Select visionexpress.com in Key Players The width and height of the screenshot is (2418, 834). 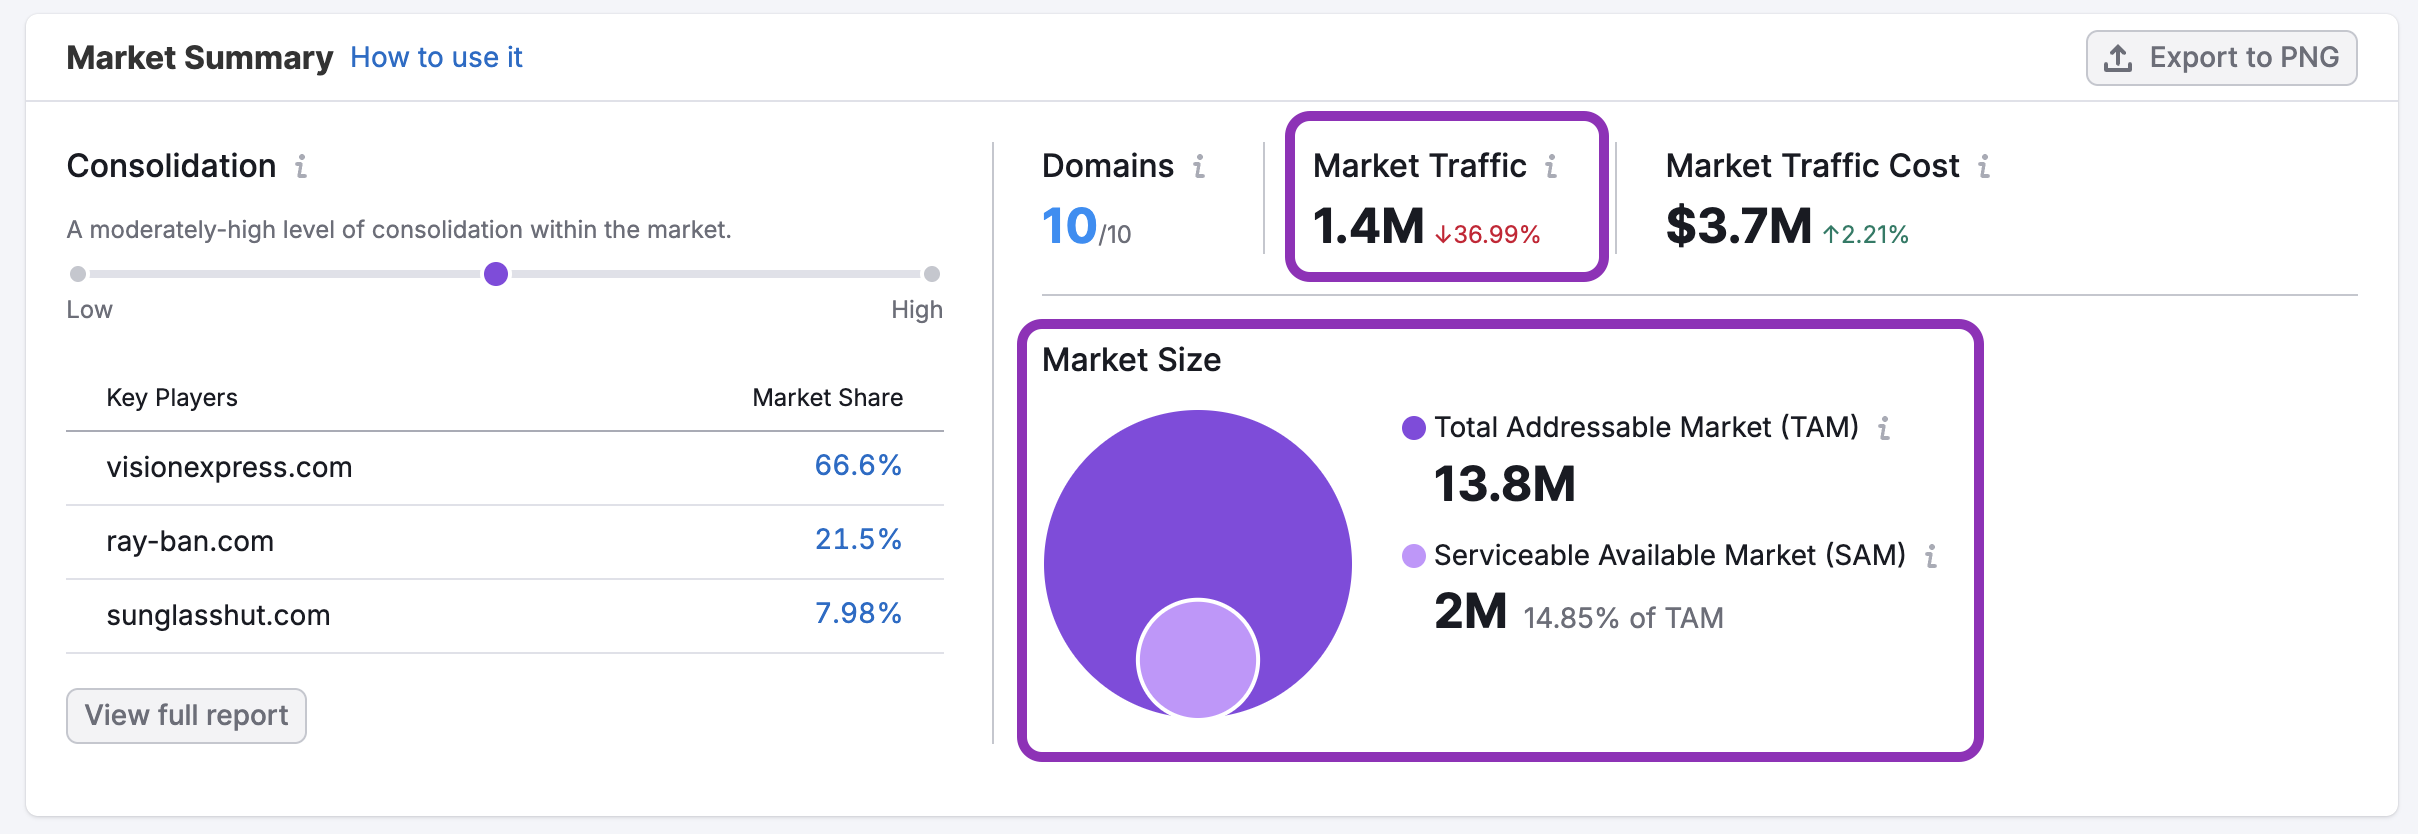coord(229,467)
